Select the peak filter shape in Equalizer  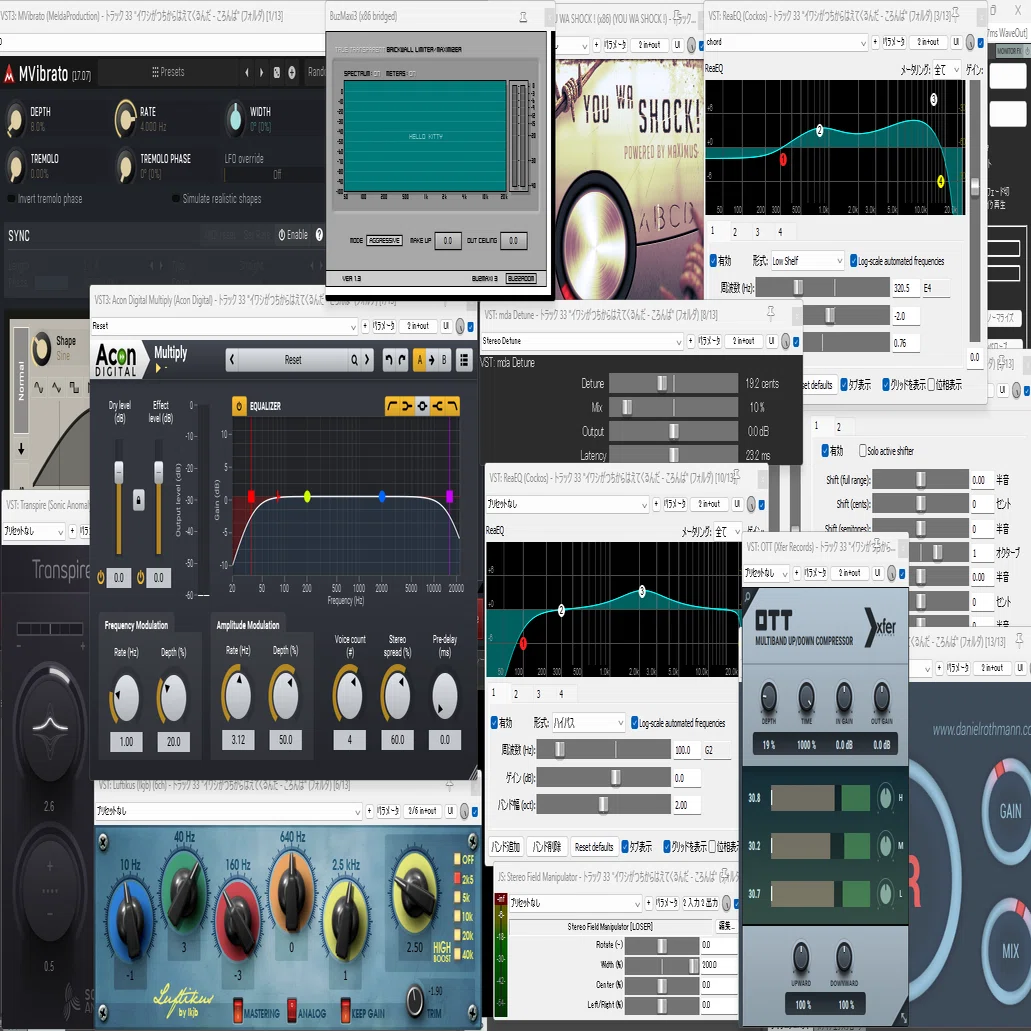click(422, 406)
